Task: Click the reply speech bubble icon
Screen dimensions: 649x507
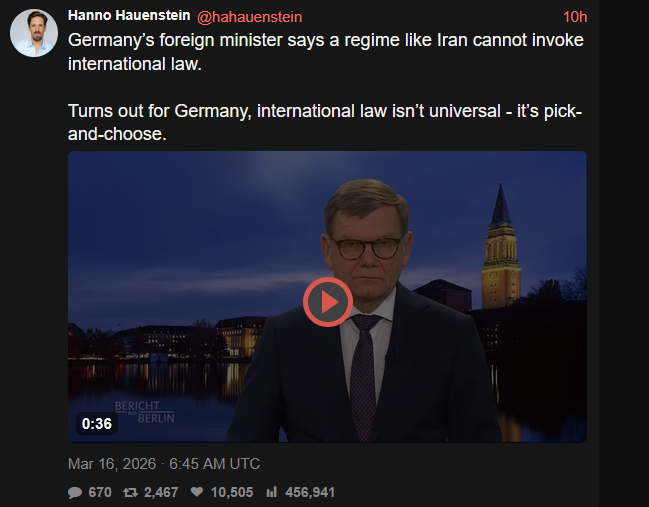Action: tap(75, 492)
